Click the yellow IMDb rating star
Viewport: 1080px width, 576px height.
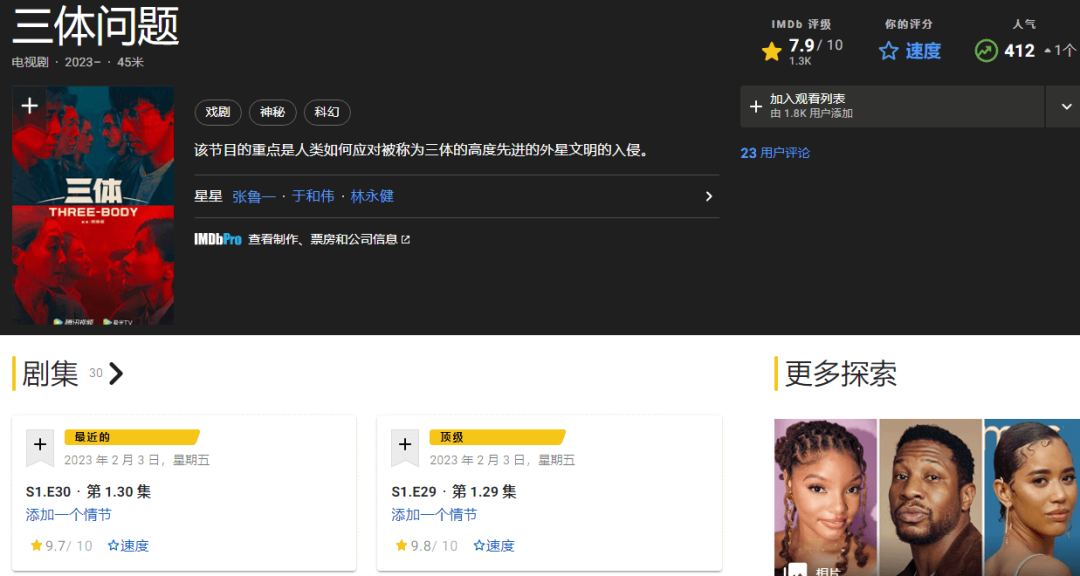click(771, 51)
